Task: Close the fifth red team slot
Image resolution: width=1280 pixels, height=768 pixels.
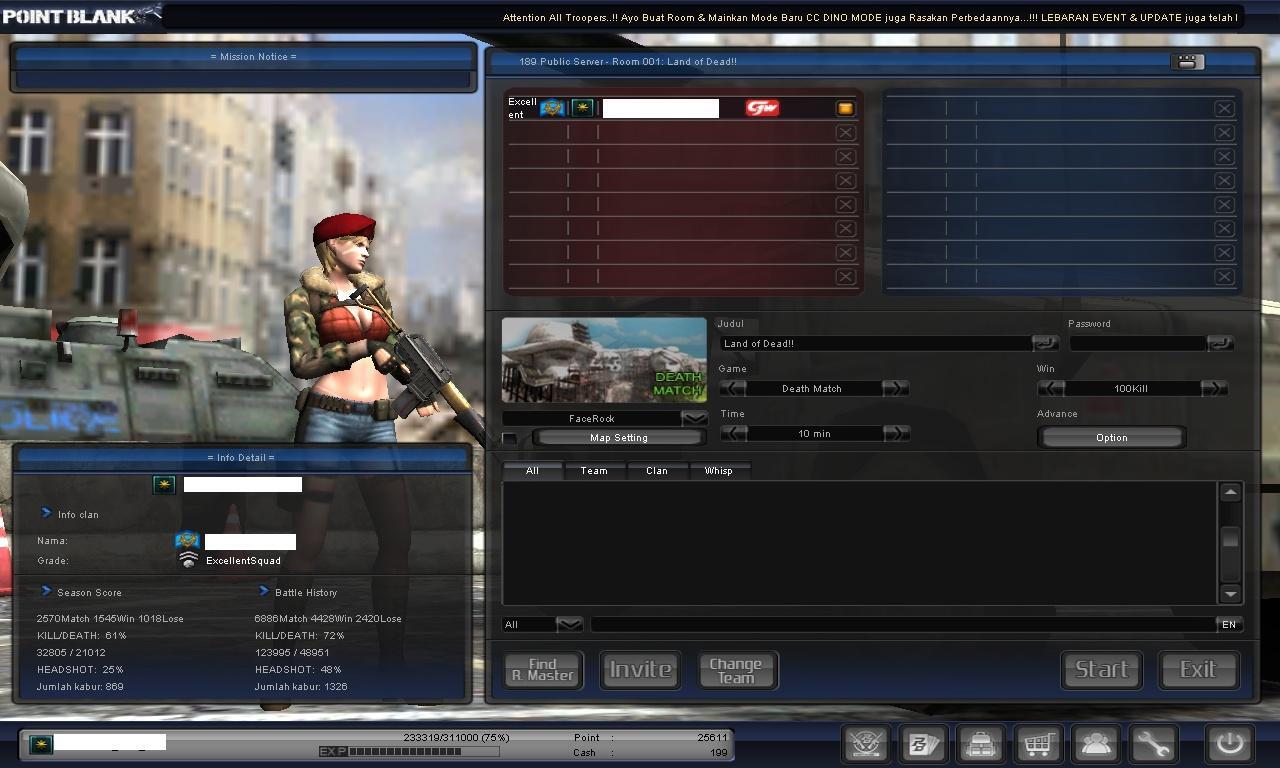Action: click(845, 204)
